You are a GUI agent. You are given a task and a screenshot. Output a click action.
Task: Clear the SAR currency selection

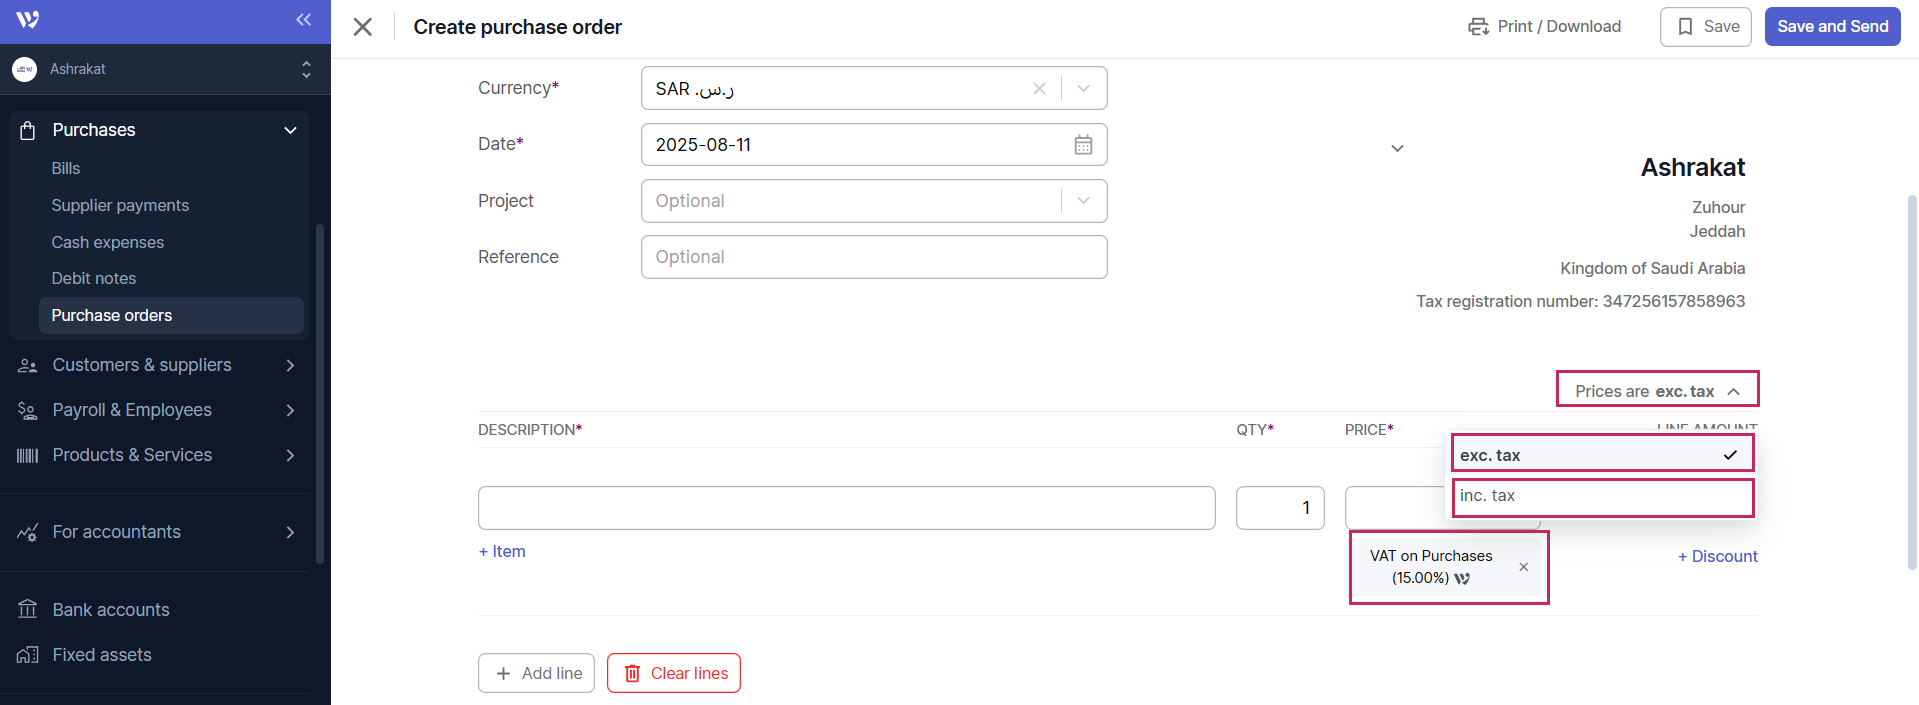coord(1039,89)
